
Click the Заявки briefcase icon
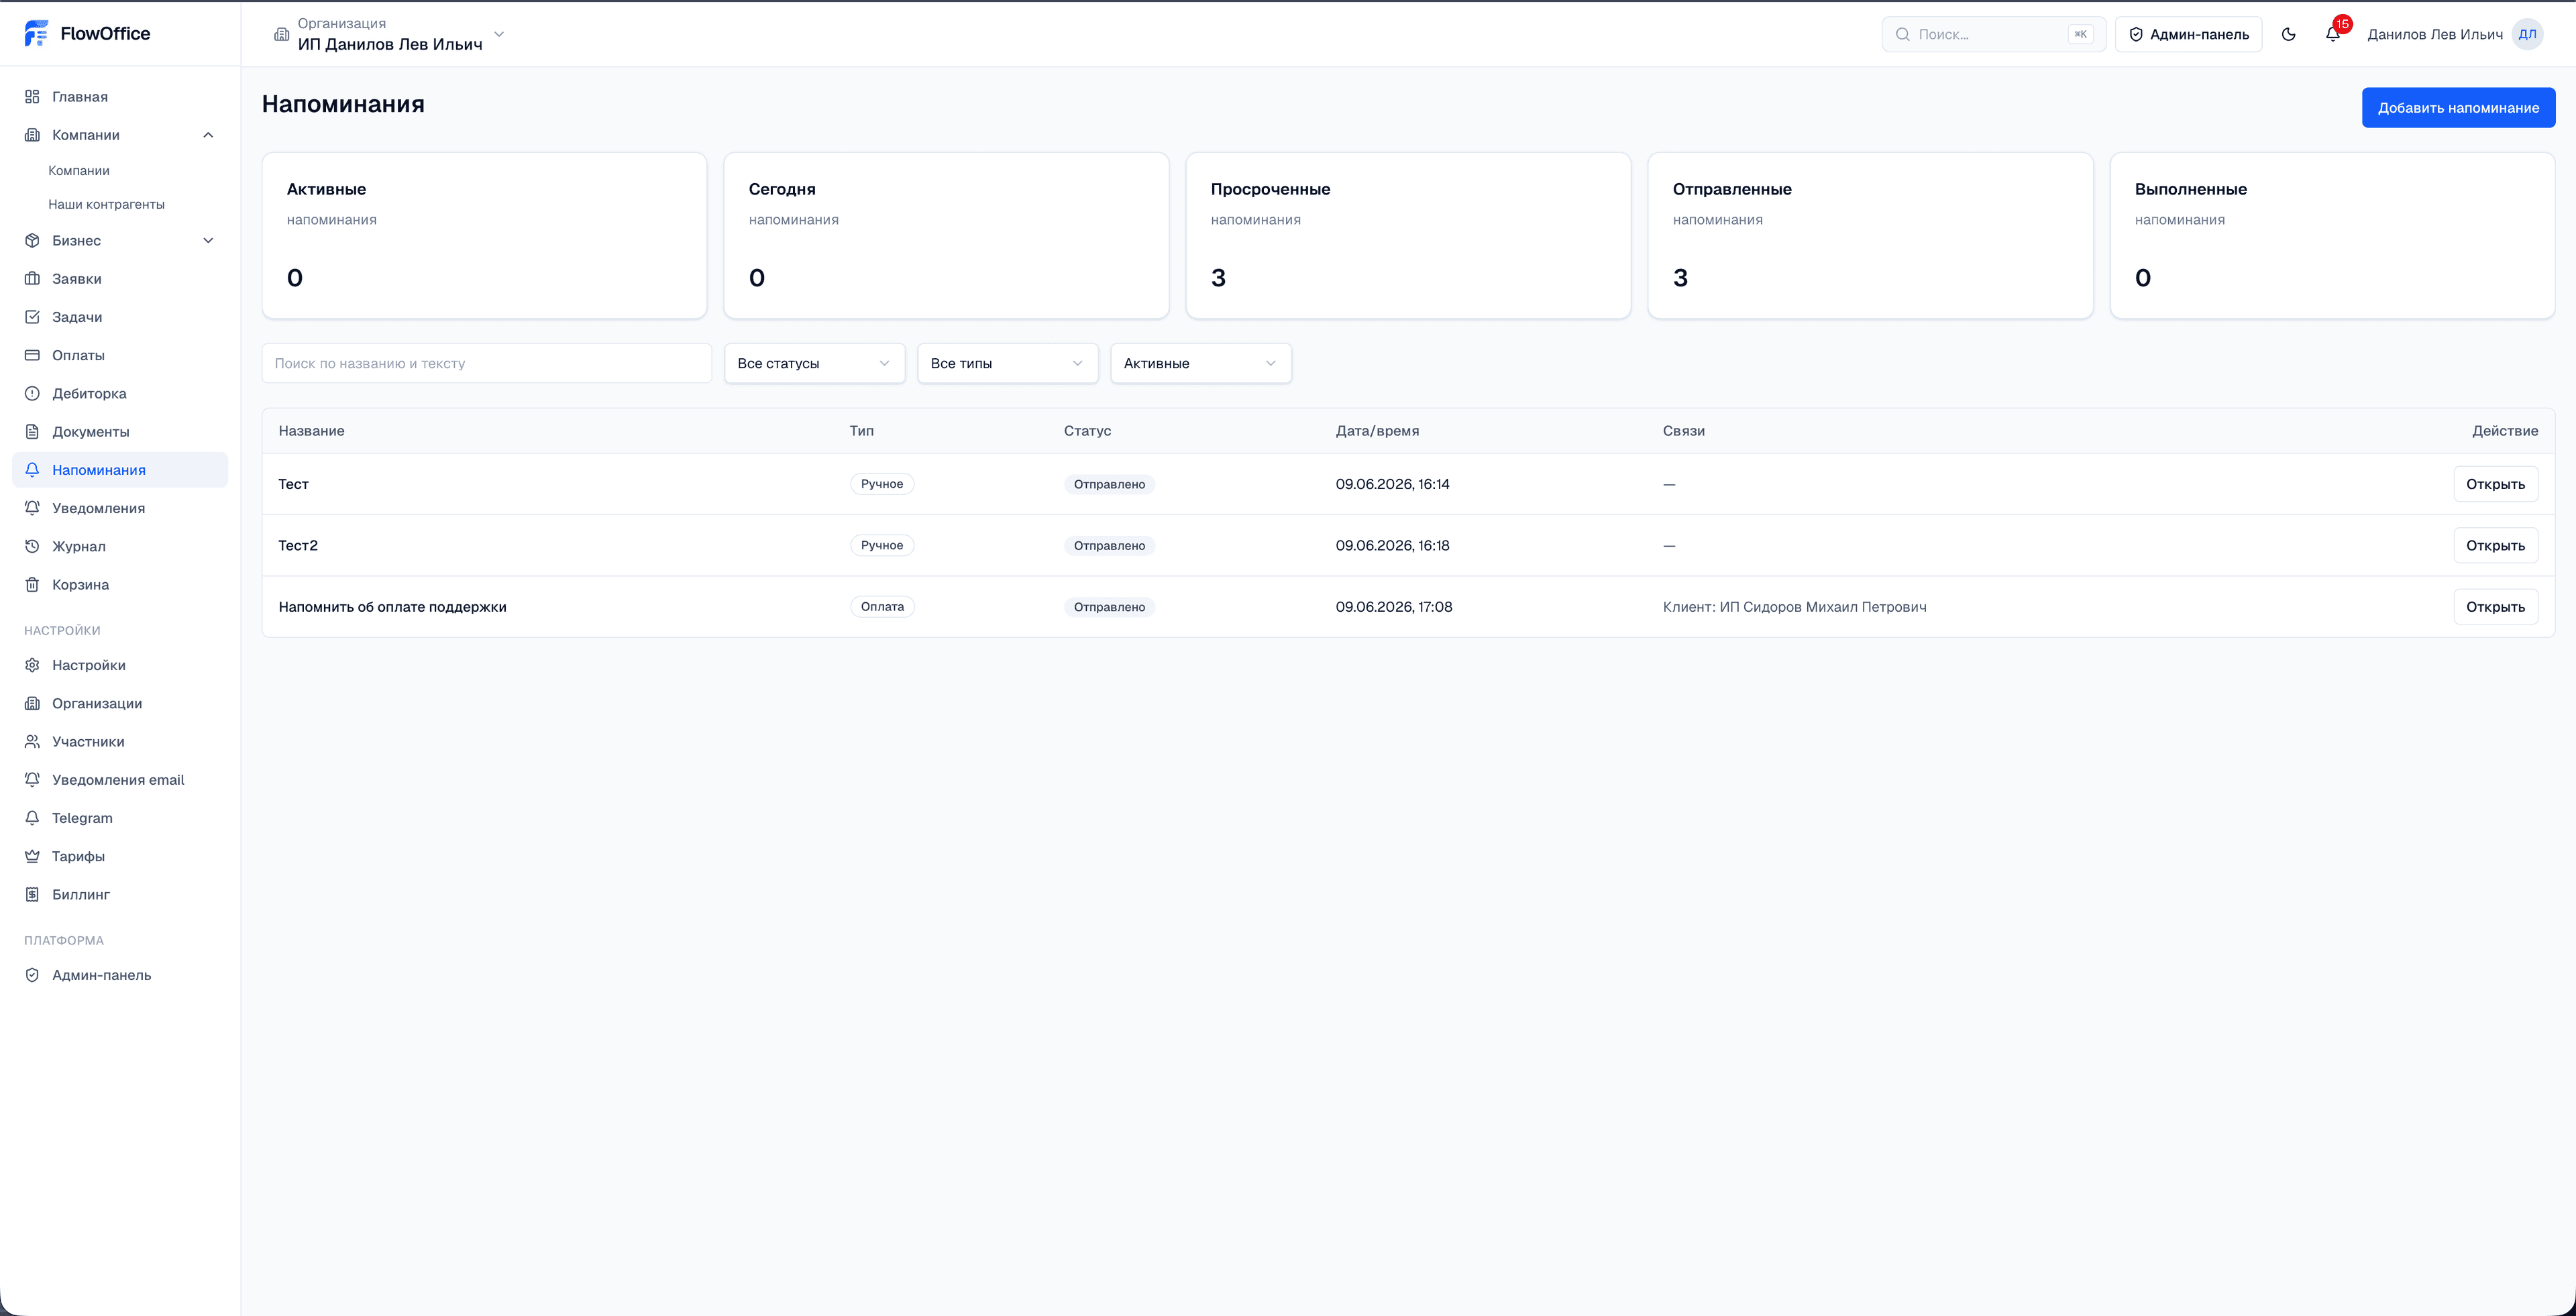tap(32, 279)
